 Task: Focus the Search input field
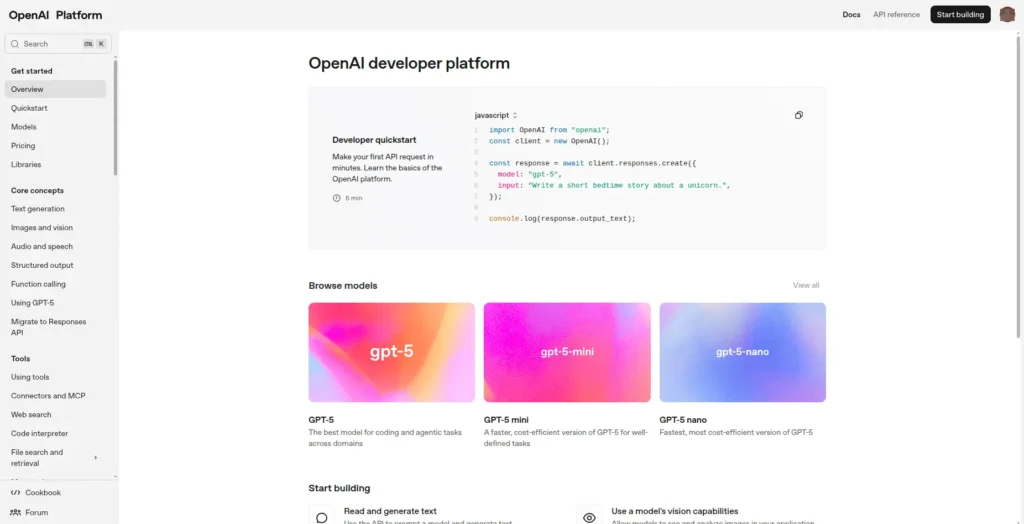coord(58,44)
